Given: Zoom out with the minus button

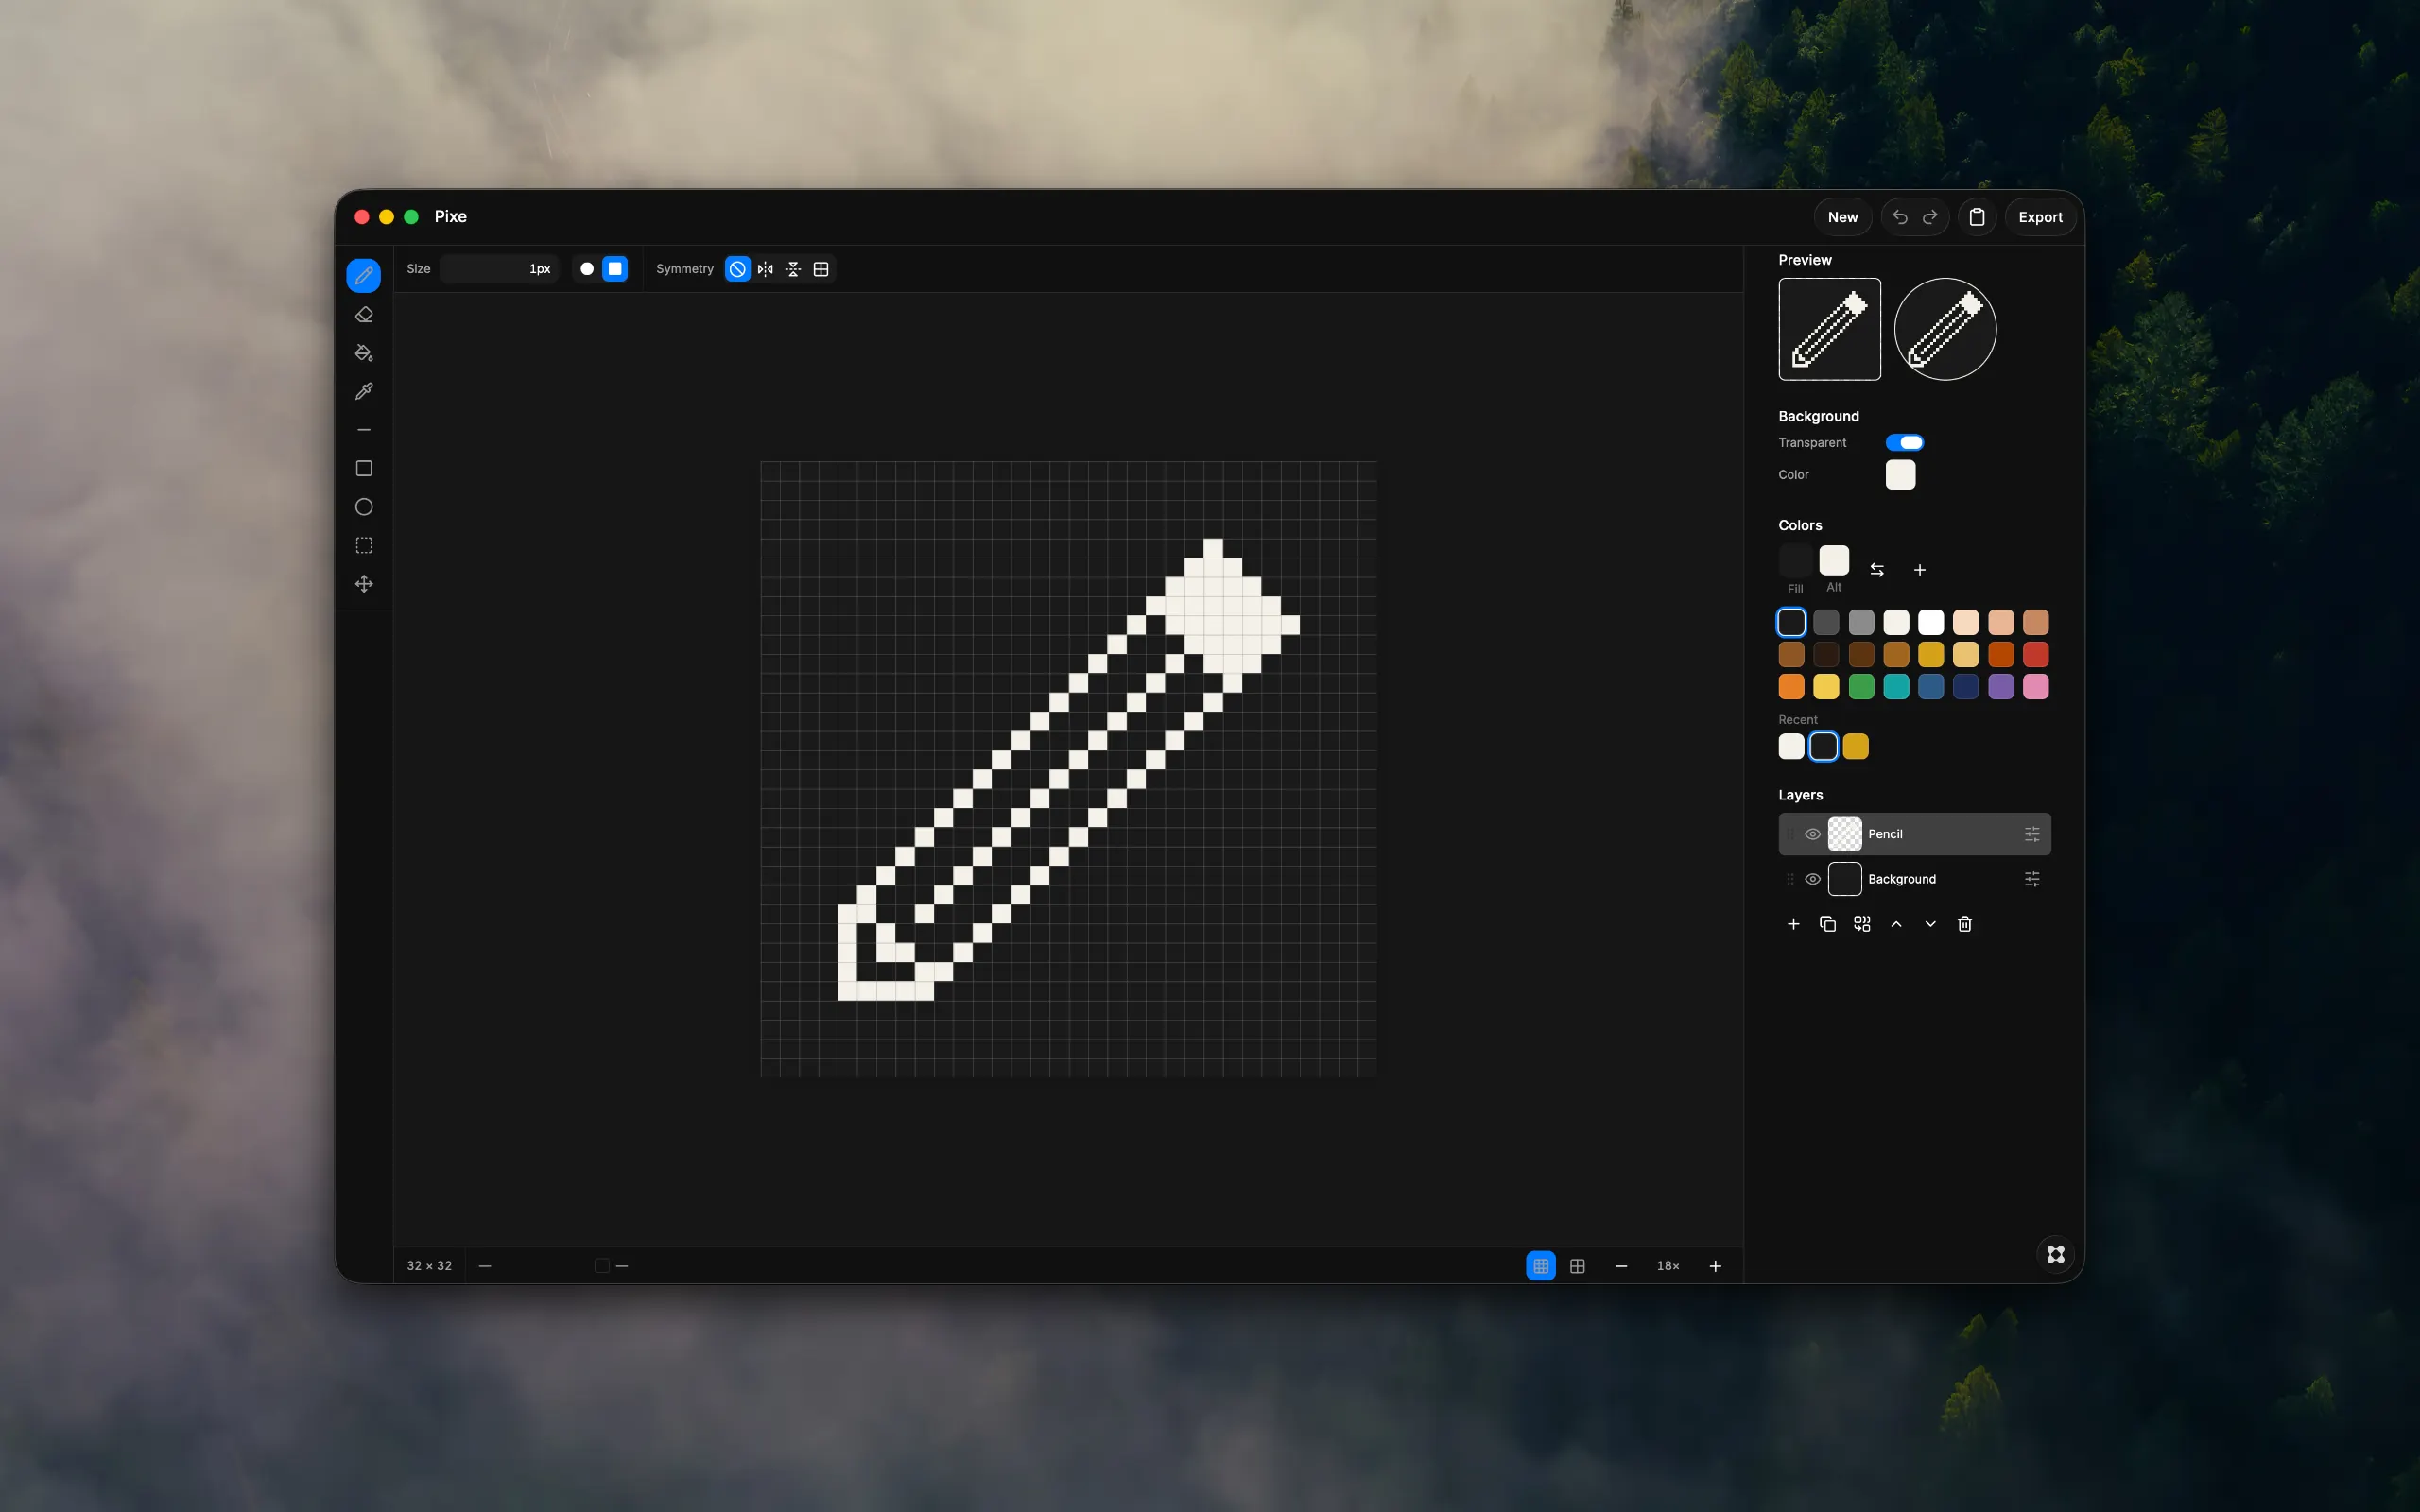Looking at the screenshot, I should point(1621,1266).
